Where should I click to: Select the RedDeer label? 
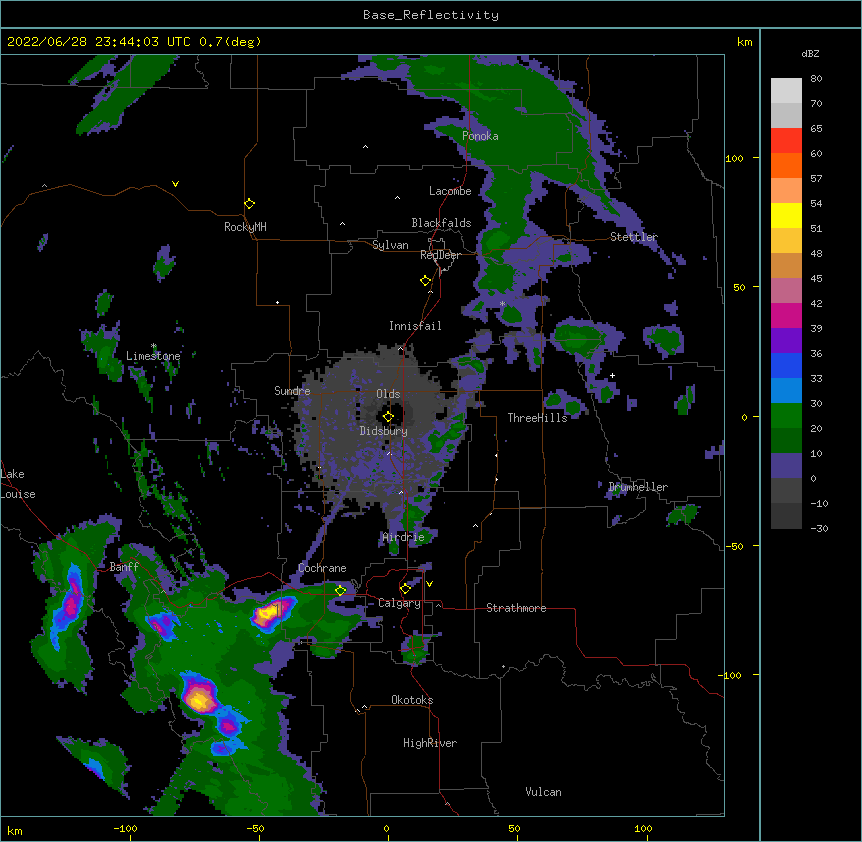440,255
